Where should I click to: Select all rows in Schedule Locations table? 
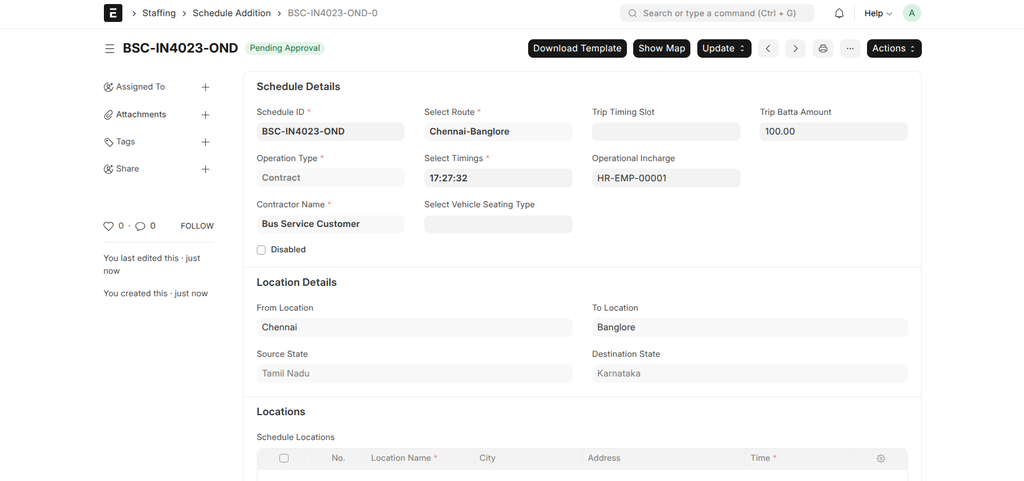pyautogui.click(x=284, y=458)
